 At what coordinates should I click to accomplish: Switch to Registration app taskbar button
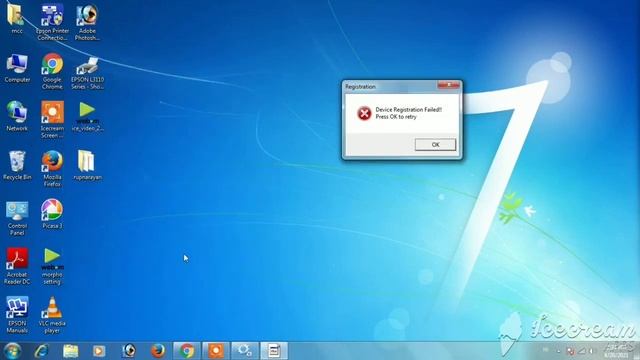tap(274, 351)
